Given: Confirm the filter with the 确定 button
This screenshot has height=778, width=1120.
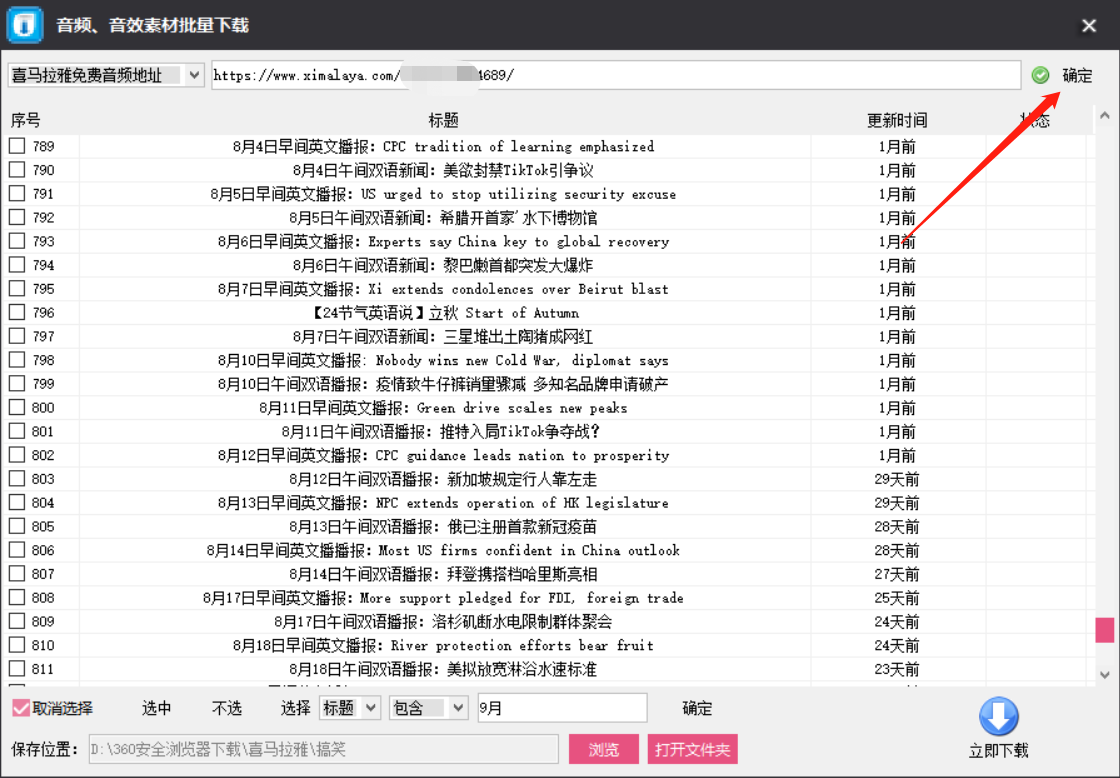Looking at the screenshot, I should click(x=696, y=707).
